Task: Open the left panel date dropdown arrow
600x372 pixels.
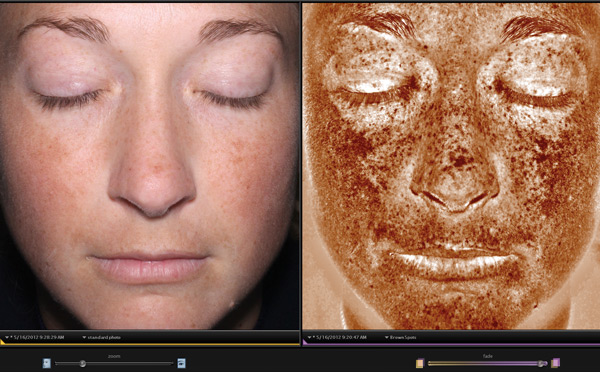Action: coord(7,338)
